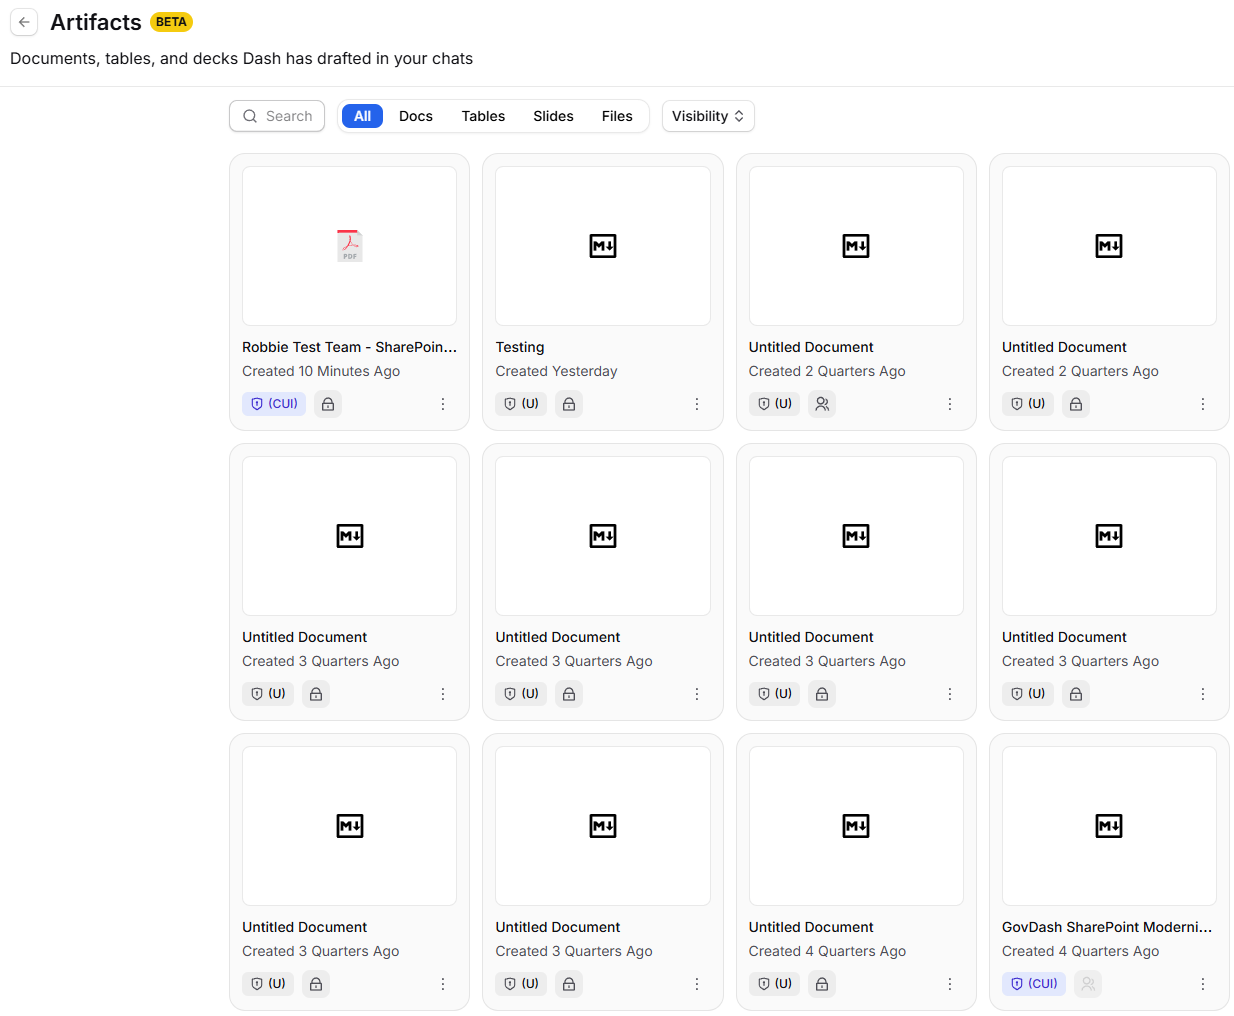
Task: Open thumbnail of Untitled Document created 4 Quarters Ago
Action: pyautogui.click(x=856, y=826)
